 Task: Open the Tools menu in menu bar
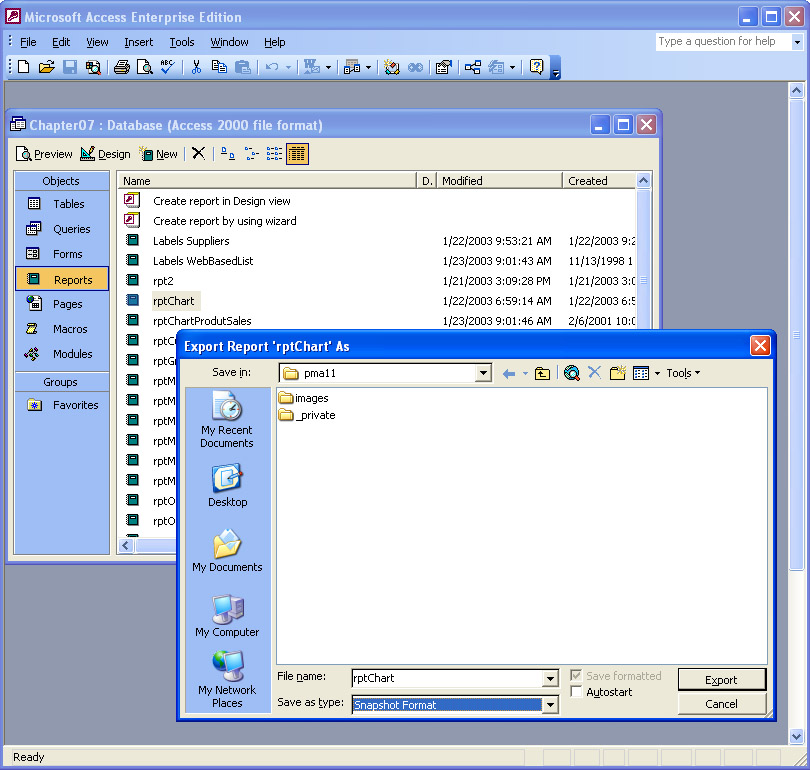[x=182, y=42]
